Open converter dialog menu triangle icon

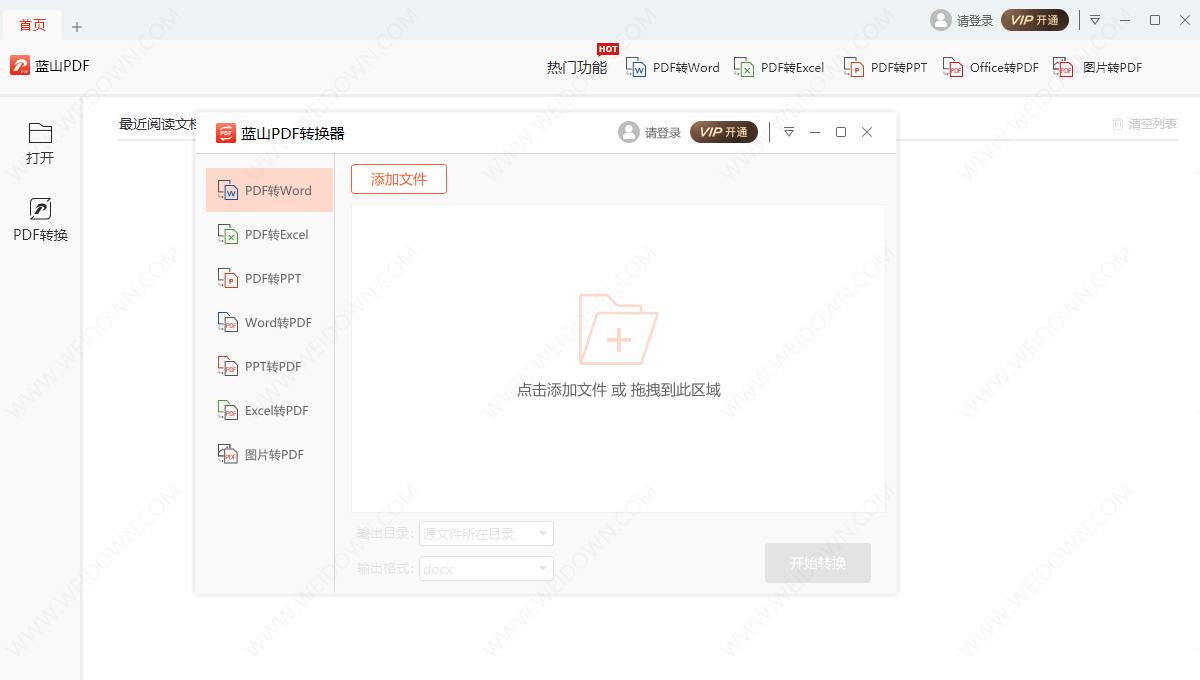tap(789, 132)
